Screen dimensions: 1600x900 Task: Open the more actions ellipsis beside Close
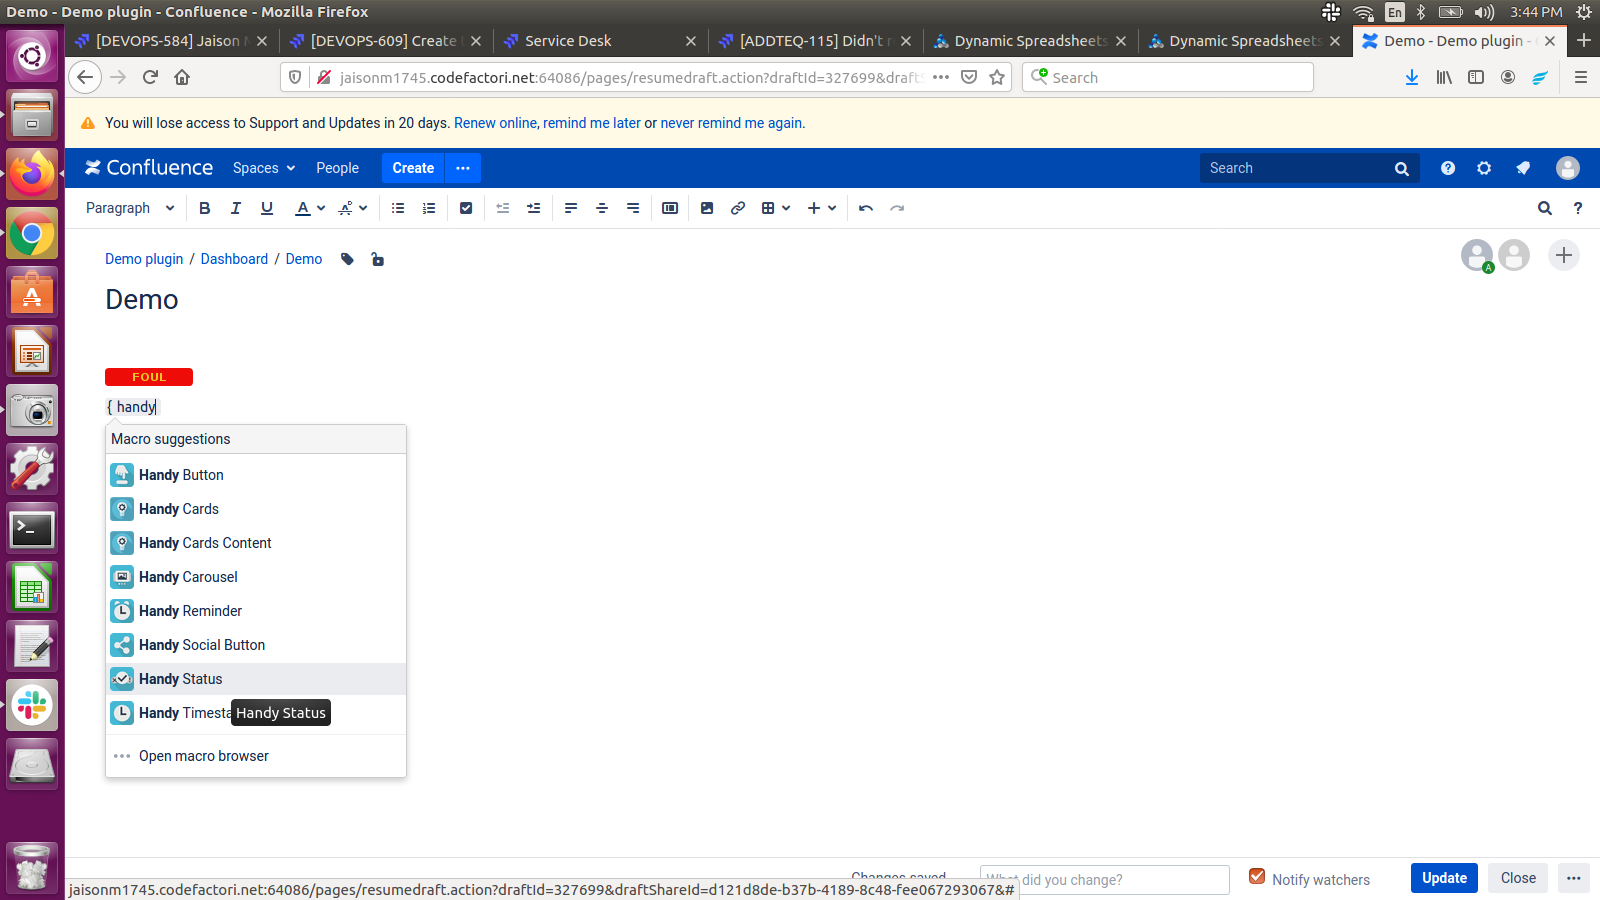[1574, 878]
